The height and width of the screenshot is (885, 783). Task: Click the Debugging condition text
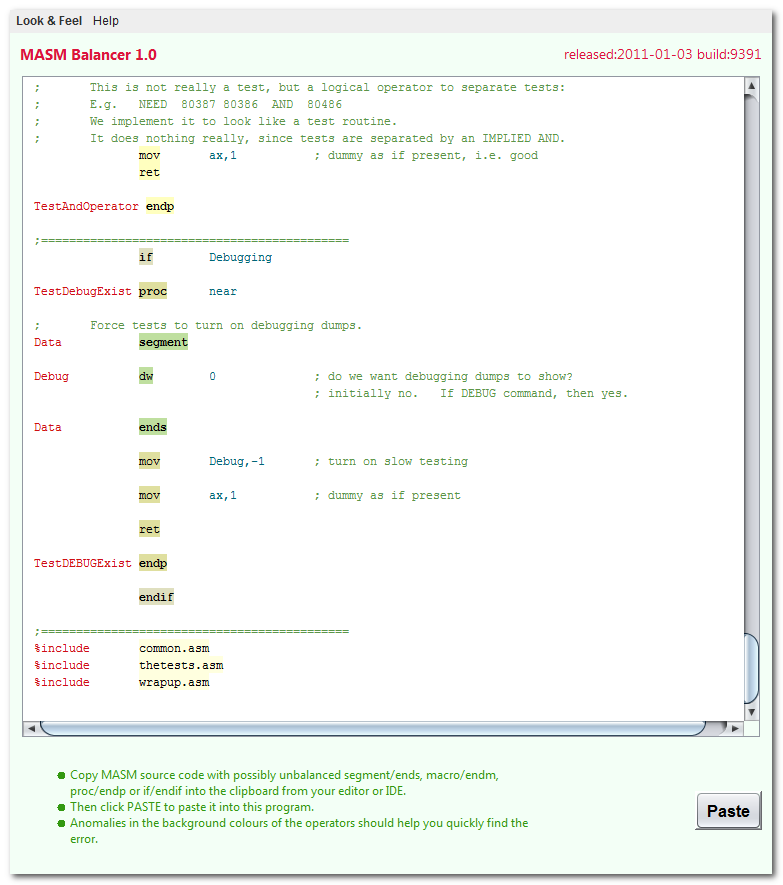pyautogui.click(x=240, y=257)
